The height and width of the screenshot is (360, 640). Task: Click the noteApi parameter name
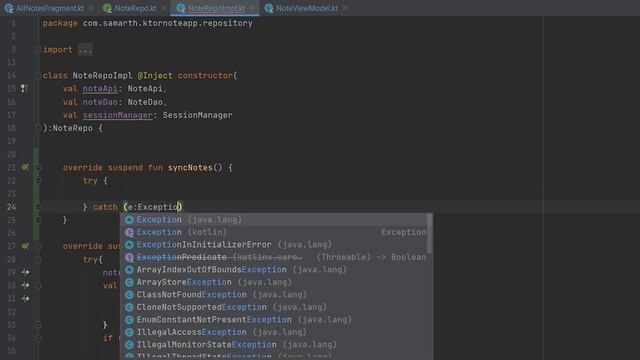[x=100, y=89]
